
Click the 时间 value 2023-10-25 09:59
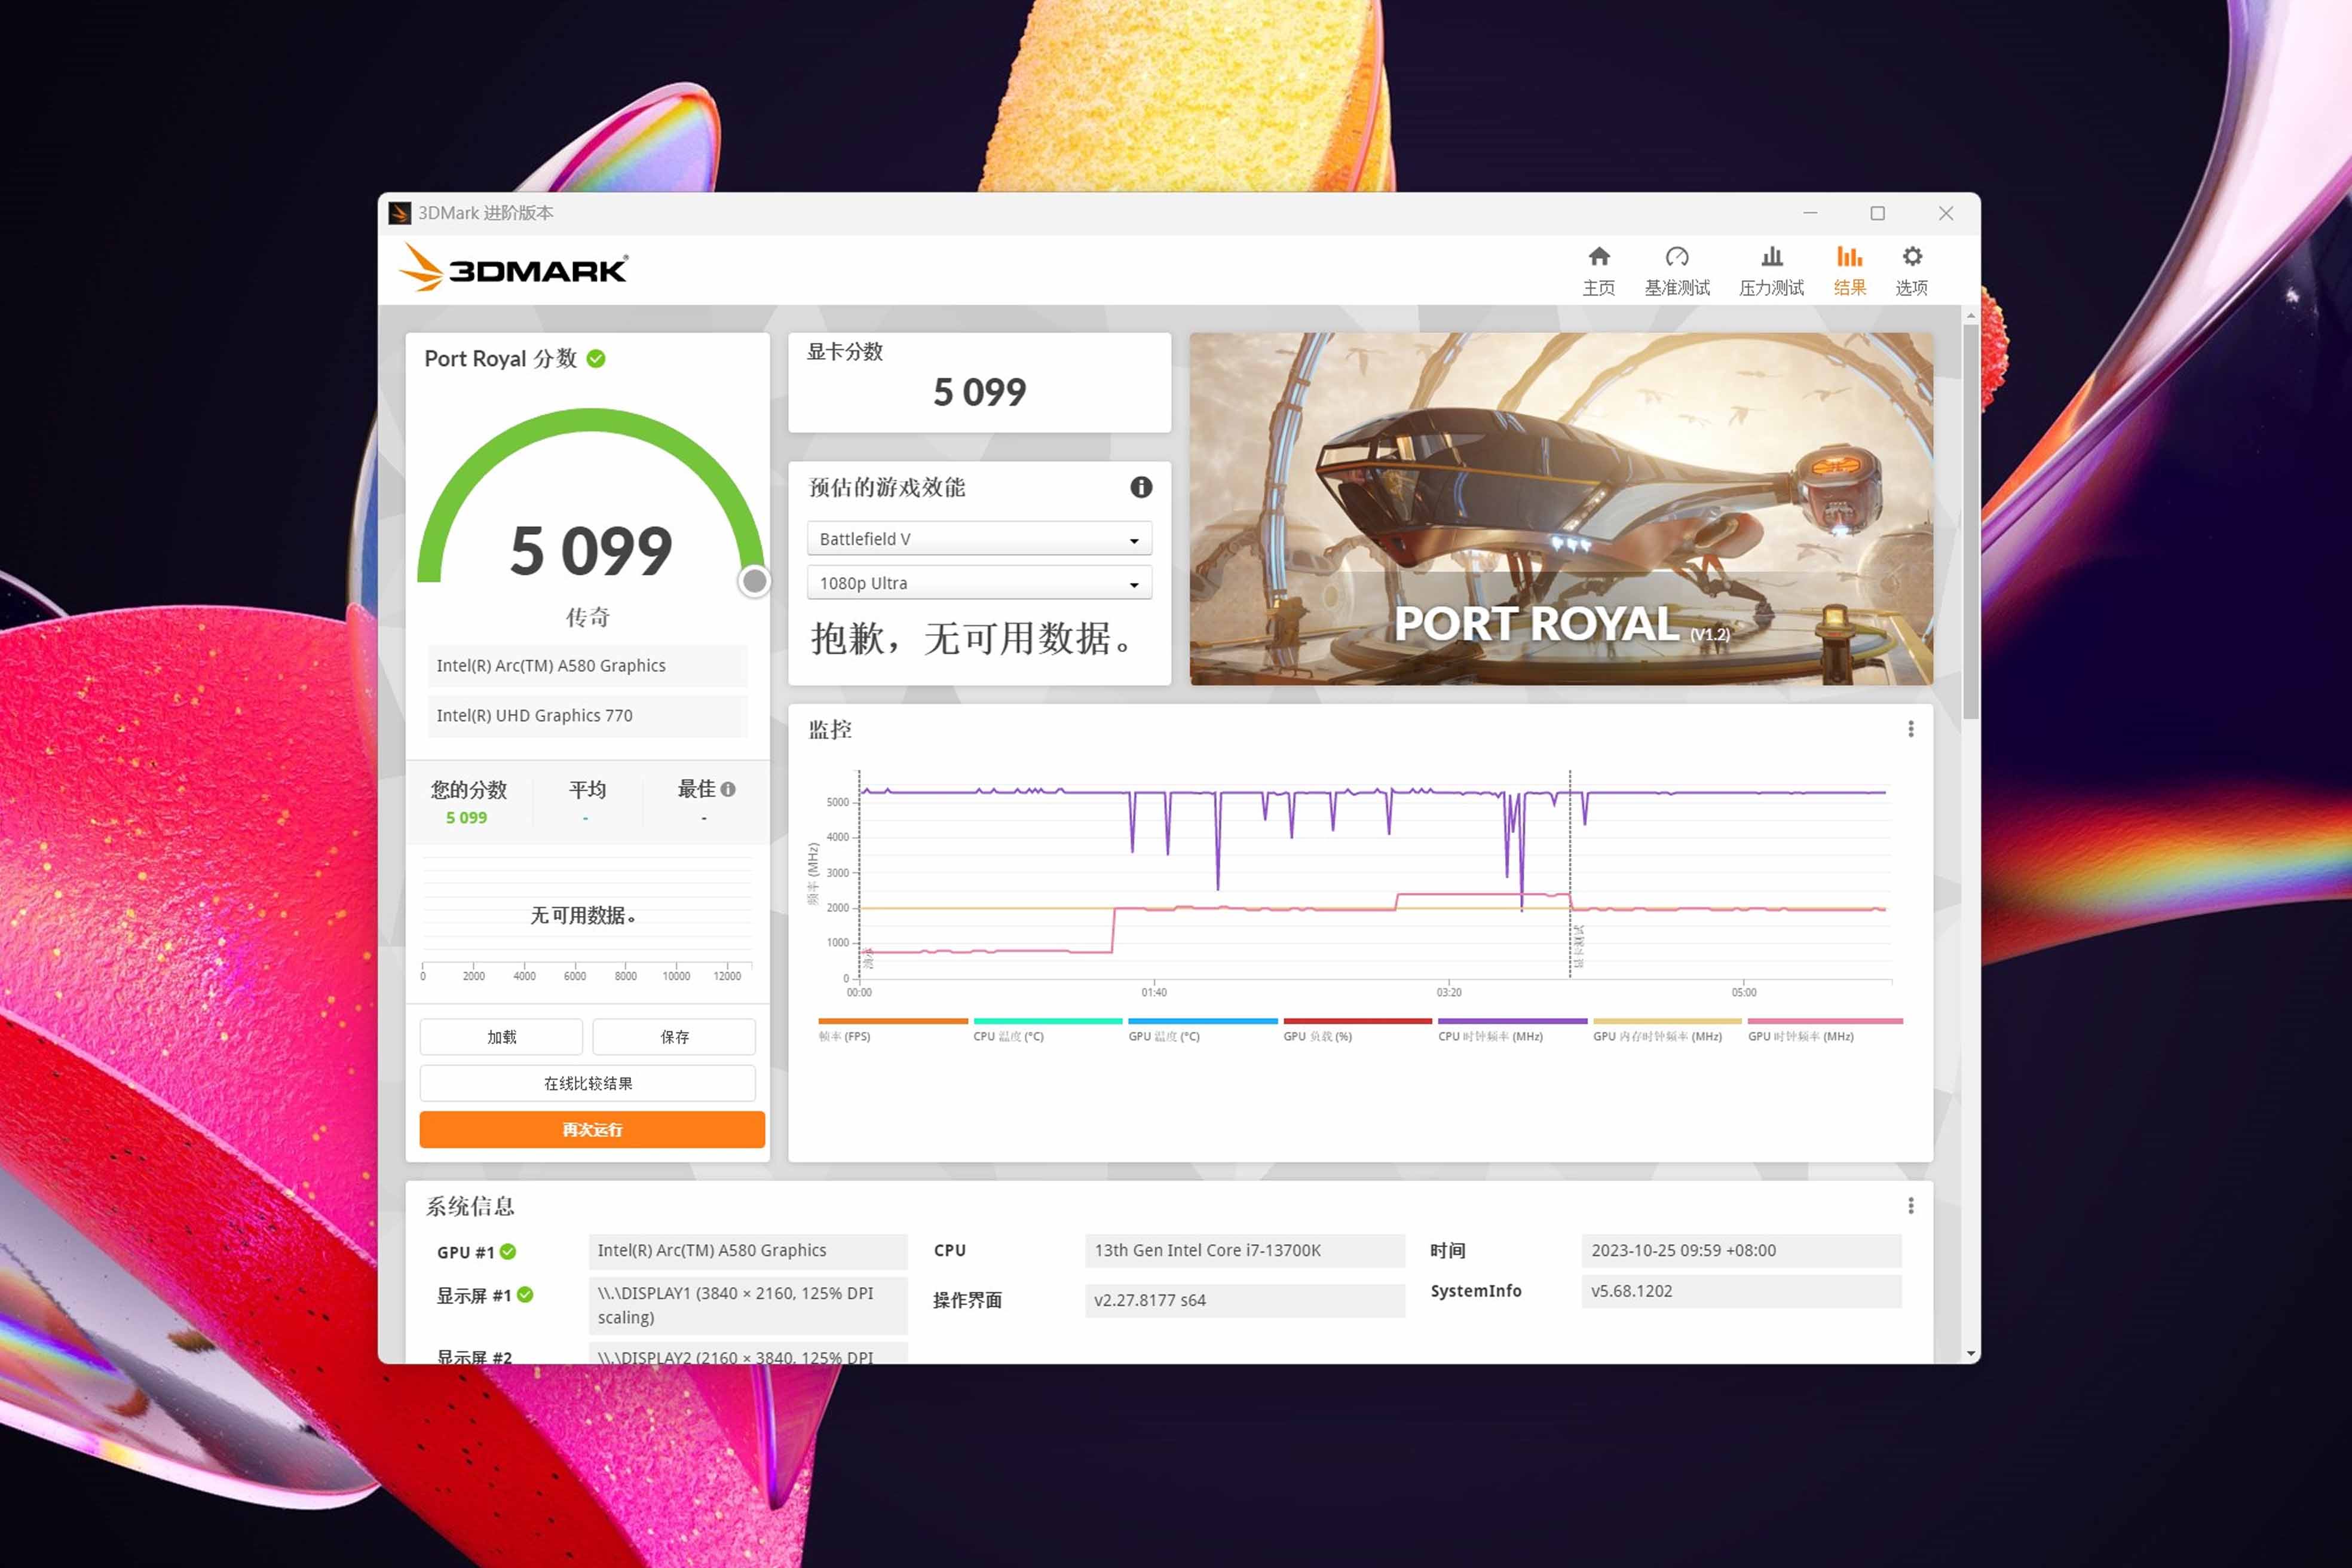click(x=1741, y=1251)
